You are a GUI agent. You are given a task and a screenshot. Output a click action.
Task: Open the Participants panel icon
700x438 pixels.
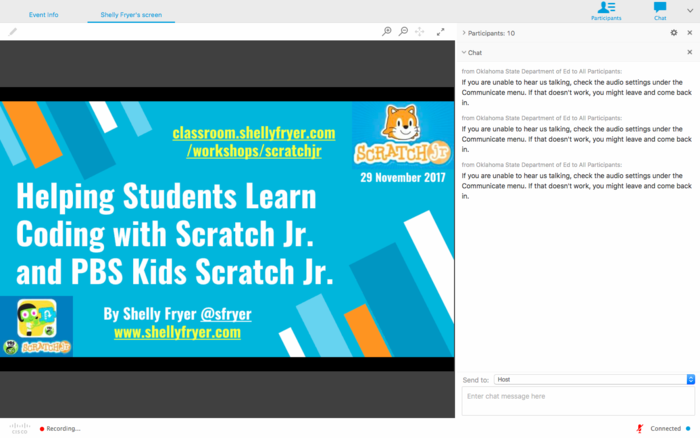(x=605, y=9)
